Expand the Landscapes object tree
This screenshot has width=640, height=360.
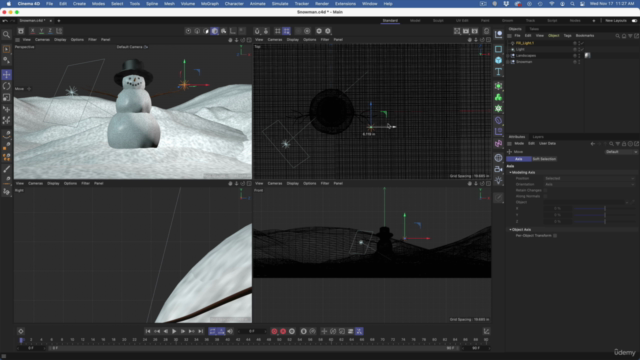click(508, 56)
